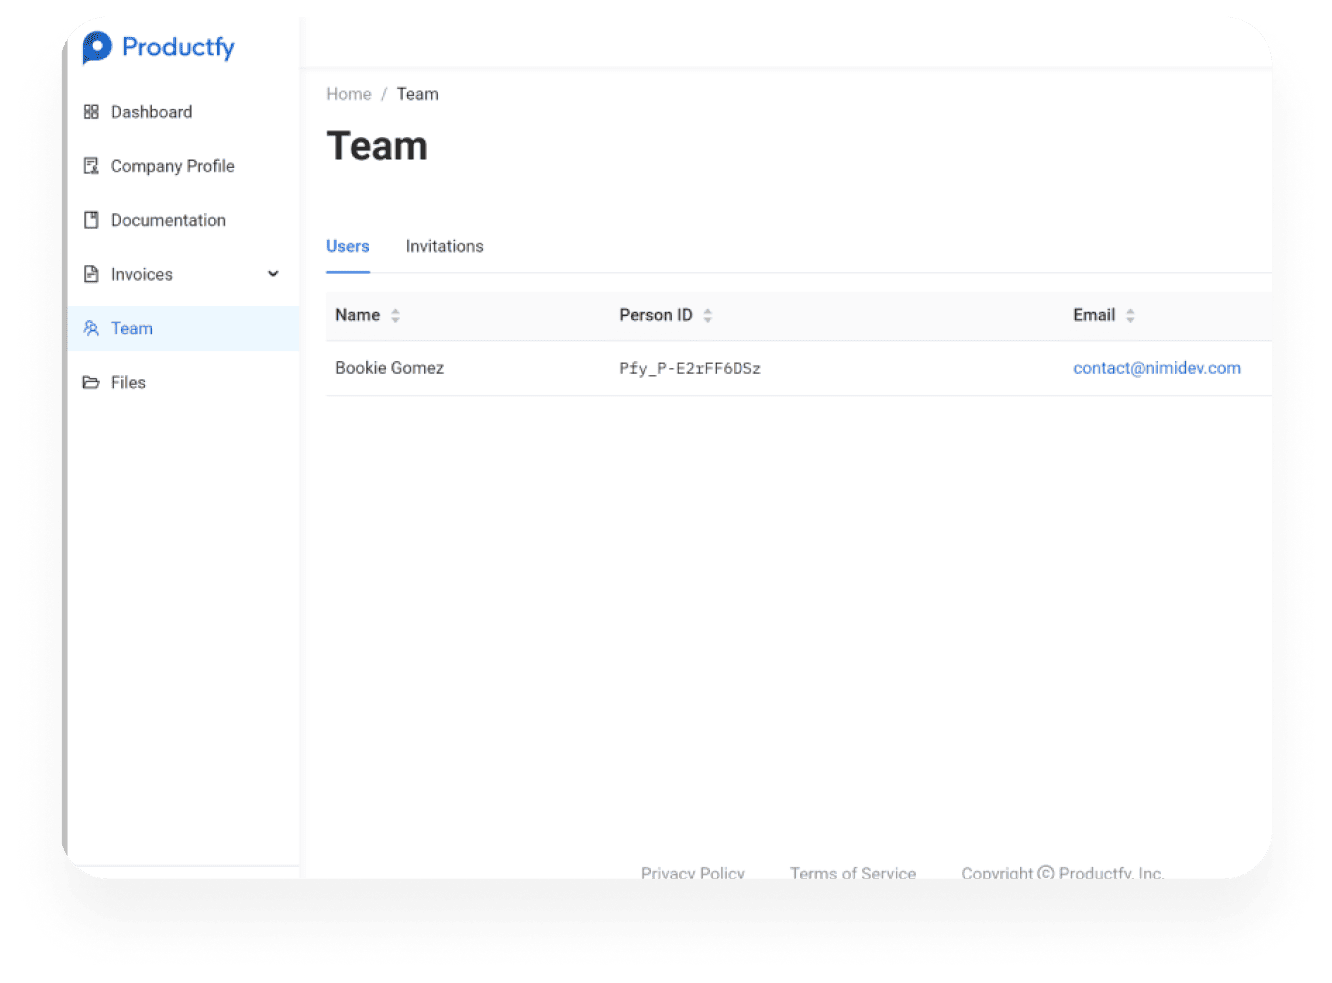Click the Email column header

pyautogui.click(x=1094, y=315)
